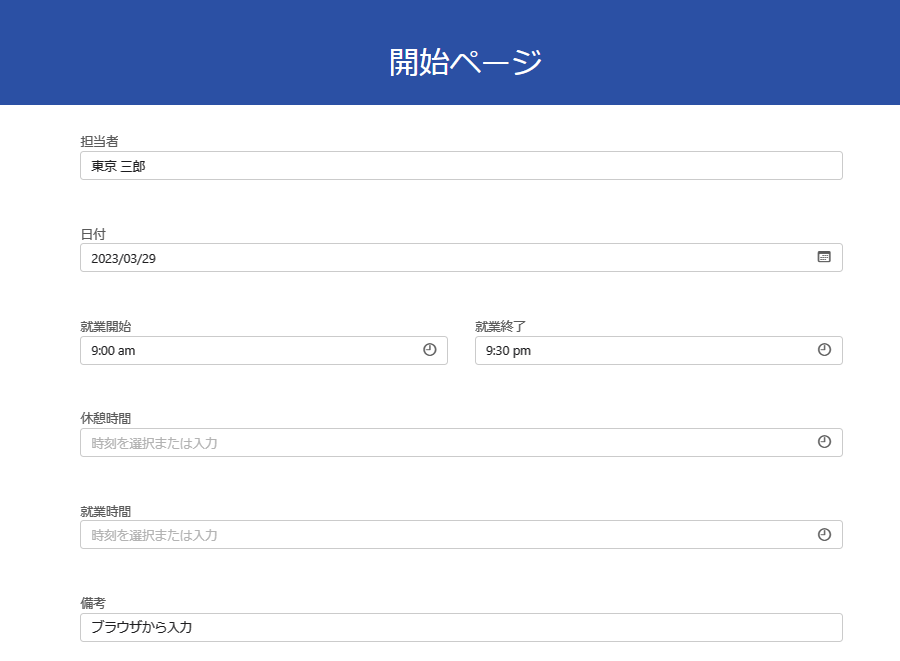Click the 就業終了 label

click(500, 326)
